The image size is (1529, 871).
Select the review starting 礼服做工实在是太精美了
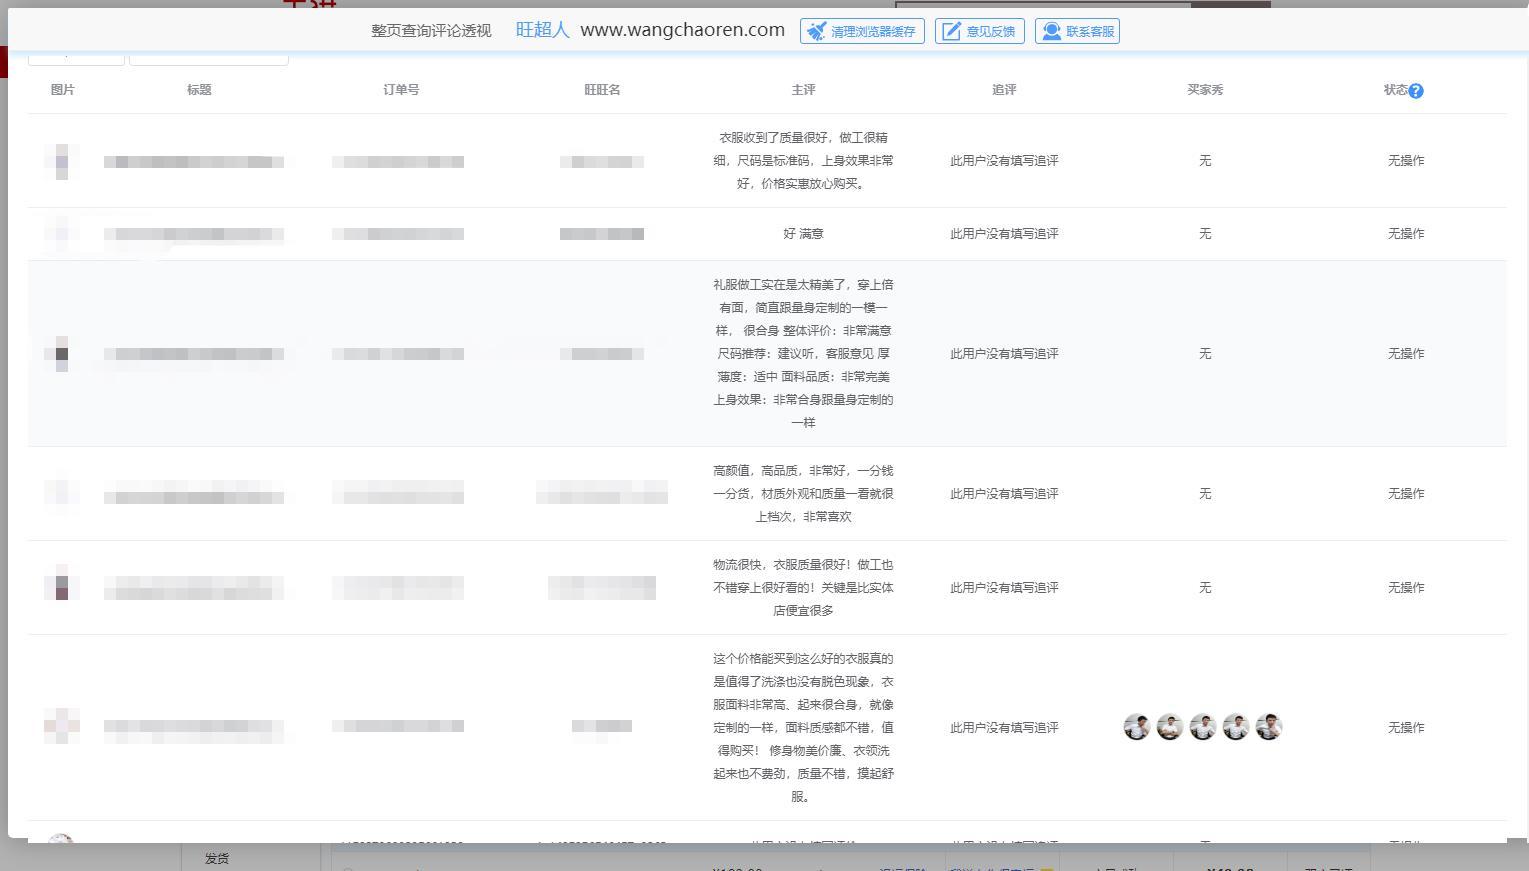point(803,354)
